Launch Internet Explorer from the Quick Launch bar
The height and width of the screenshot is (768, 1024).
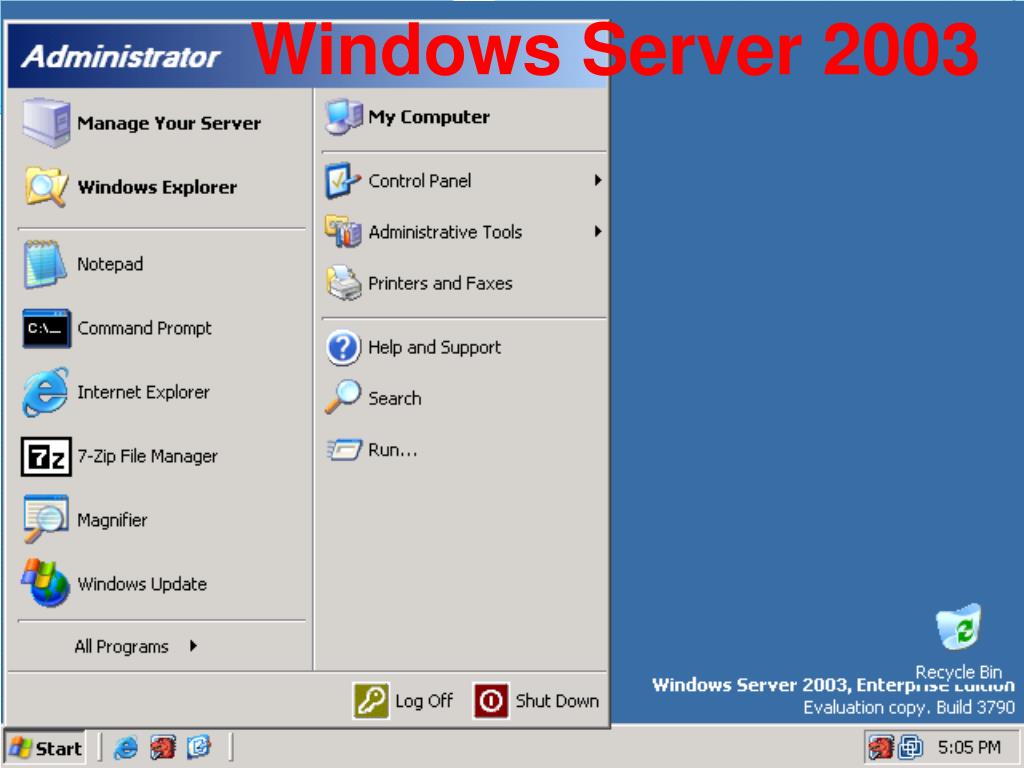click(126, 747)
